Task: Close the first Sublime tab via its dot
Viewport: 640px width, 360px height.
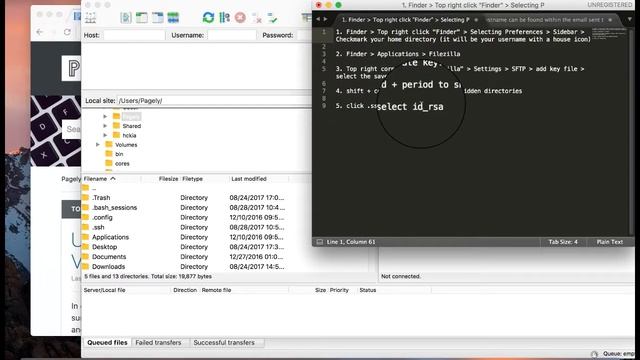Action: [476, 20]
